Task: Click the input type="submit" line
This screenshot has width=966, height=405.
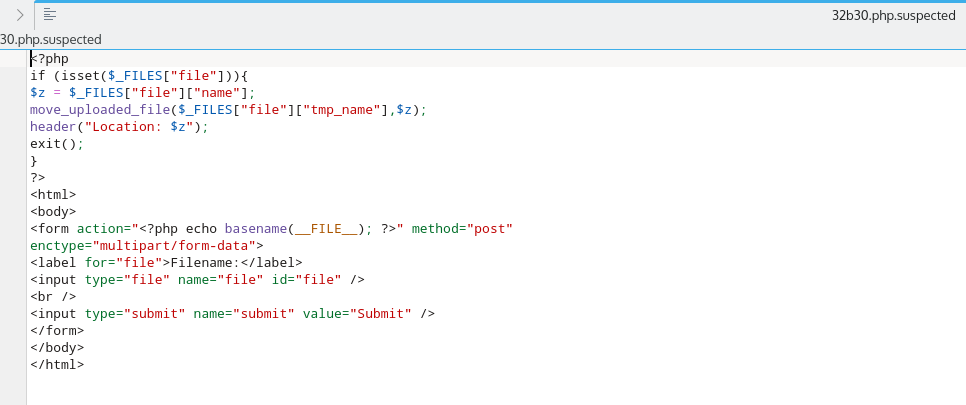Action: tap(232, 313)
